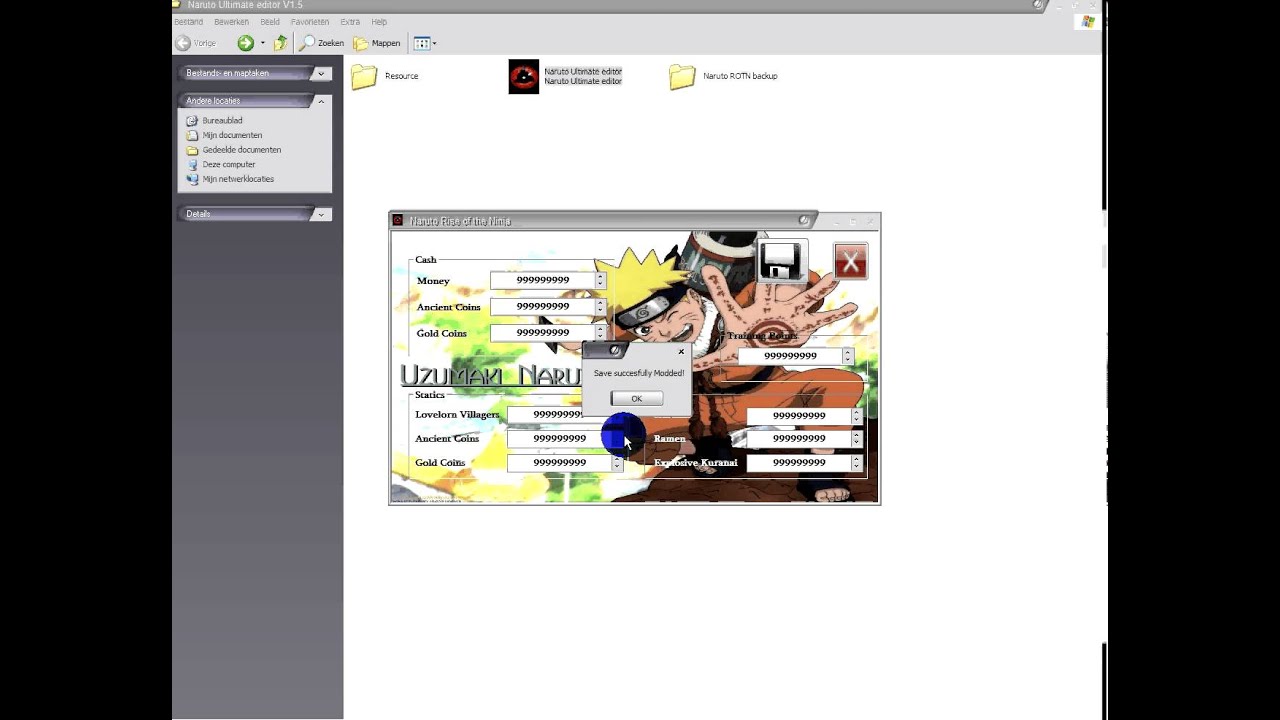Click the green Forward arrow button

(x=245, y=43)
